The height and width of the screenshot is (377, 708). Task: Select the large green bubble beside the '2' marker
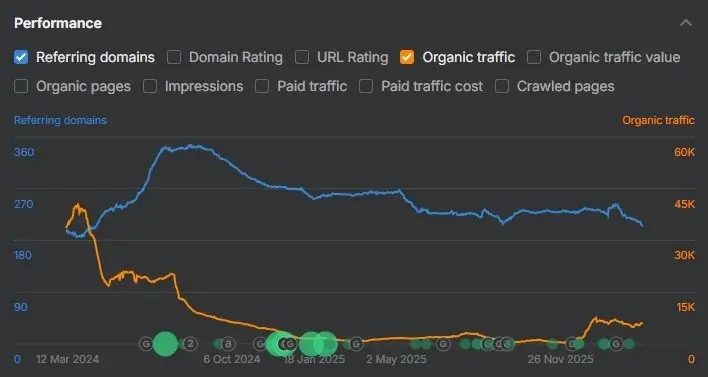click(x=166, y=344)
